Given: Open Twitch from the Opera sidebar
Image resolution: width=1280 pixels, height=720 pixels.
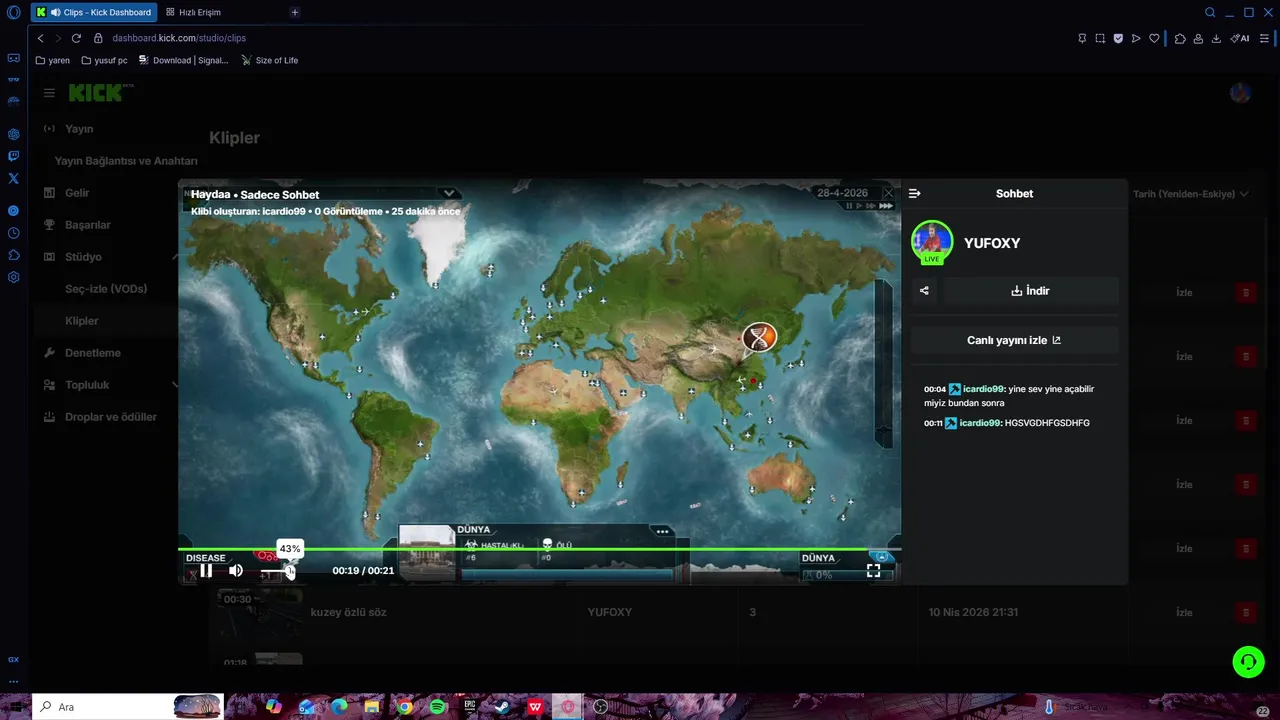Looking at the screenshot, I should click(13, 156).
